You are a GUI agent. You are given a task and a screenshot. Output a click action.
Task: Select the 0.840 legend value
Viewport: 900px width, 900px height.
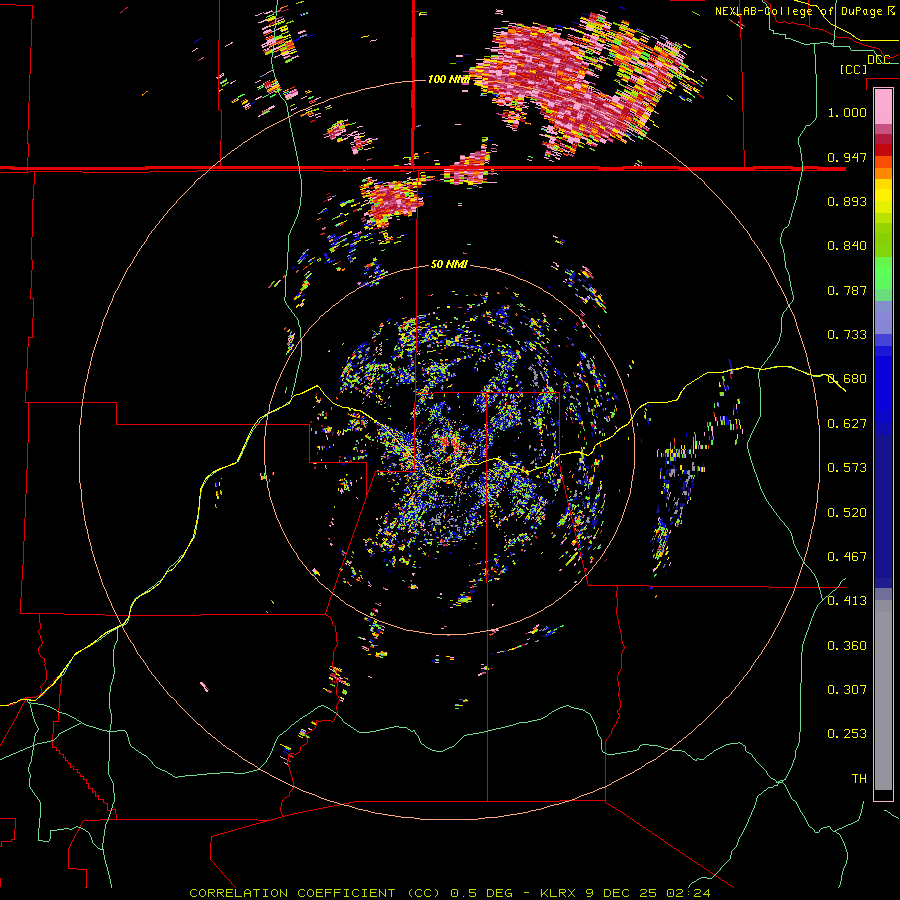click(847, 246)
